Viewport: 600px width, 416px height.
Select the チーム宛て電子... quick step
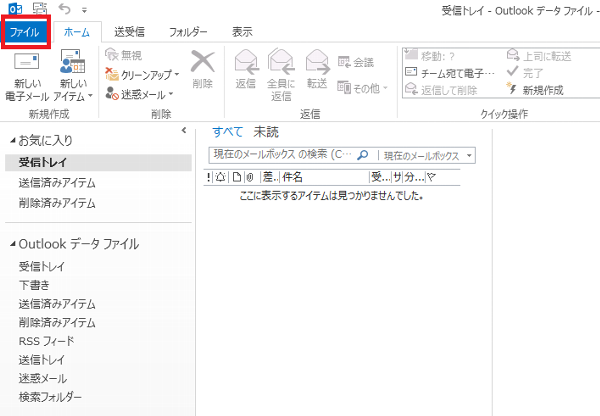pyautogui.click(x=450, y=73)
